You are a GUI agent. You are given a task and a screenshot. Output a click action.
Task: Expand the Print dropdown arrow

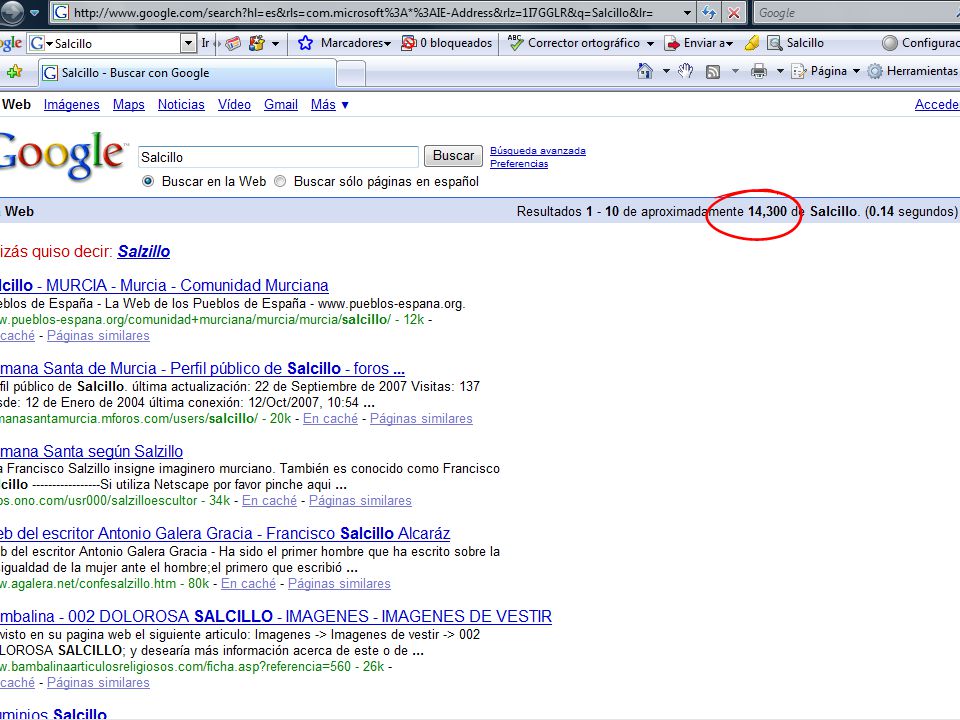pos(780,71)
